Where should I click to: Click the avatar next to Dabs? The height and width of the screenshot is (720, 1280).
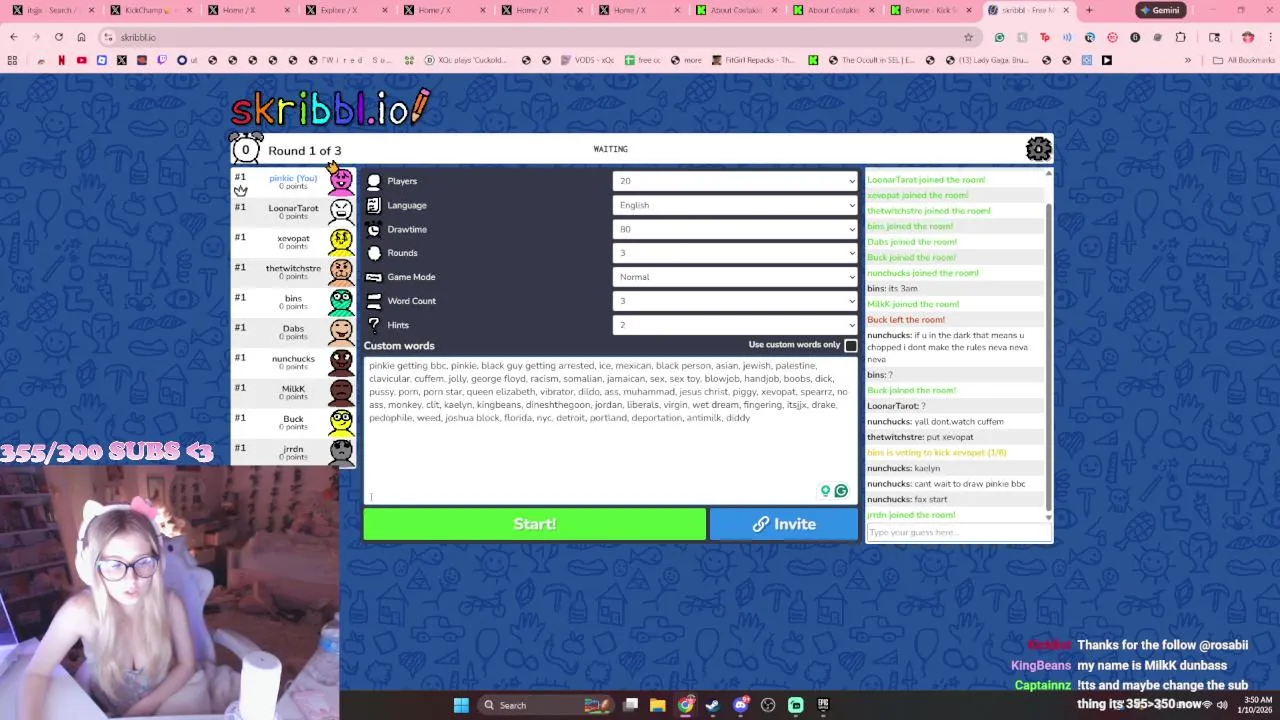(341, 331)
